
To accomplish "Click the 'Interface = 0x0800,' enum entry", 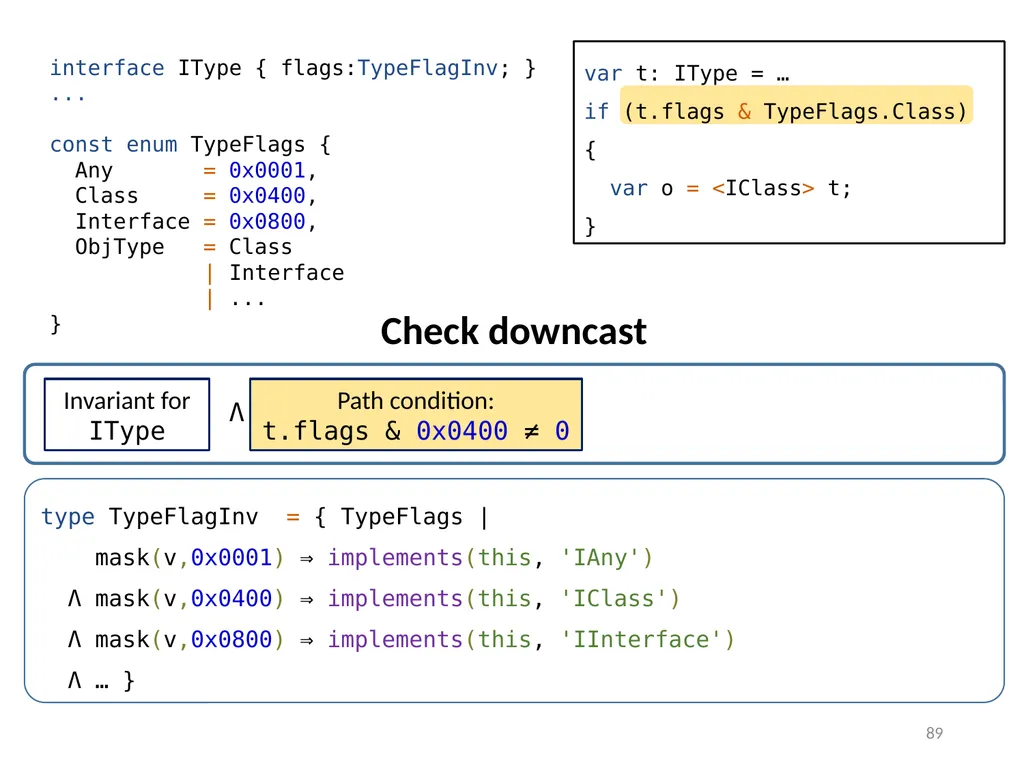I will [x=196, y=222].
